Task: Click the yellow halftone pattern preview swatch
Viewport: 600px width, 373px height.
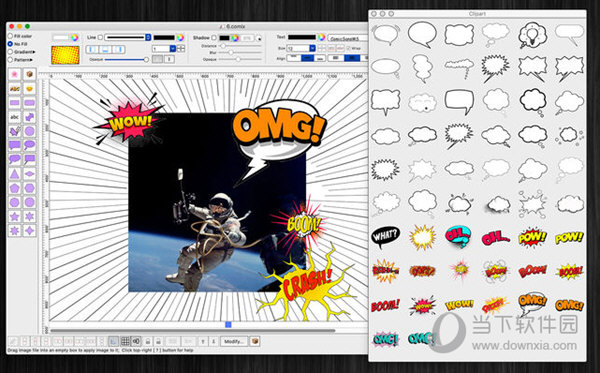Action: pos(65,55)
